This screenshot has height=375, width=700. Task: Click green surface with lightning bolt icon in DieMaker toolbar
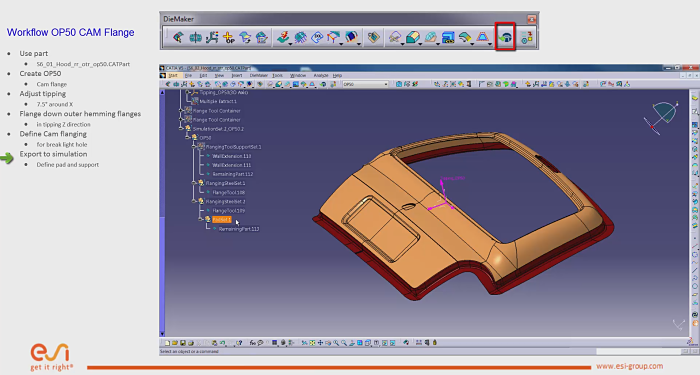282,37
